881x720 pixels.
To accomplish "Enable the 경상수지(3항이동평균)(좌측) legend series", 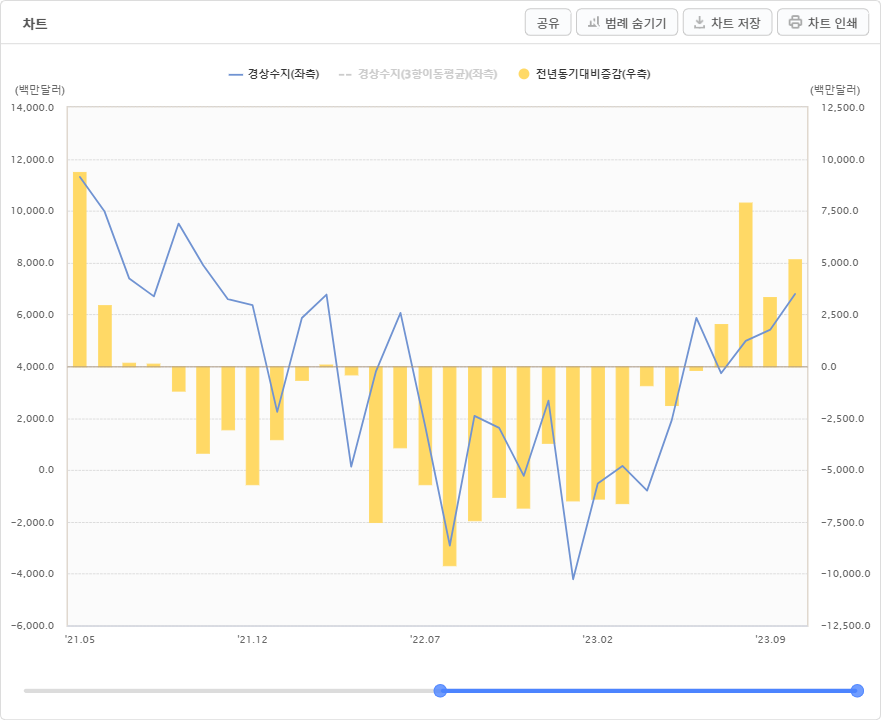I will 418,74.
